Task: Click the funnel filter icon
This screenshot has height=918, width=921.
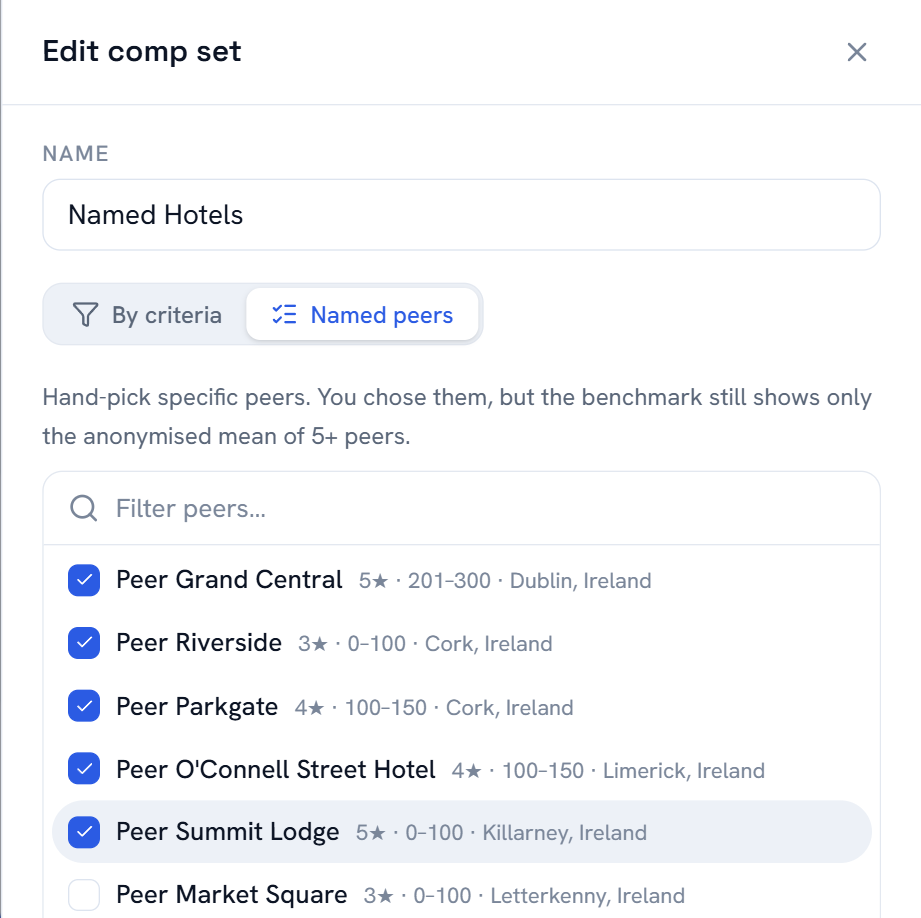Action: tap(85, 315)
